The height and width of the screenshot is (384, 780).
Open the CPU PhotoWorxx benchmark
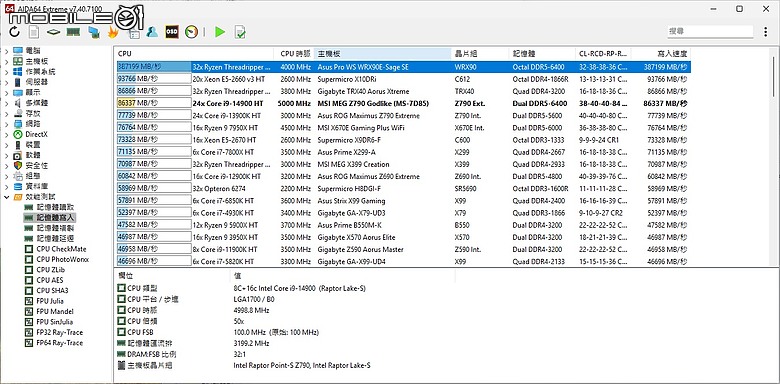pyautogui.click(x=63, y=259)
